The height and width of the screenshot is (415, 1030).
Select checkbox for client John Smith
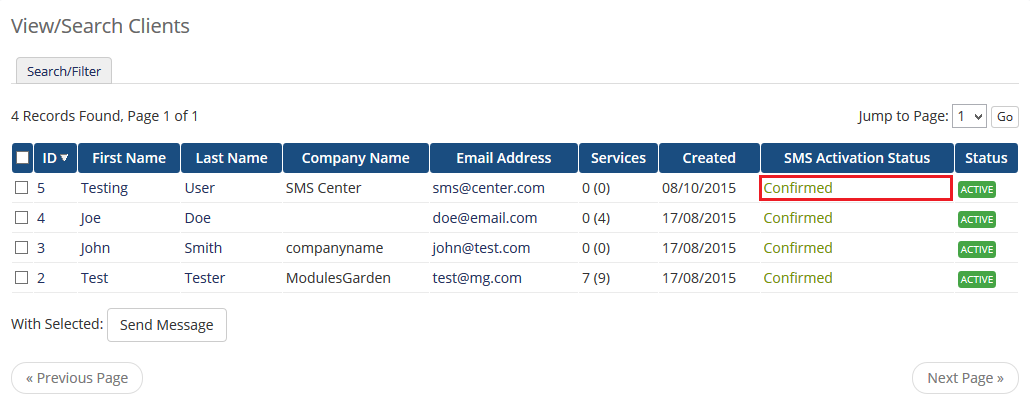click(22, 248)
